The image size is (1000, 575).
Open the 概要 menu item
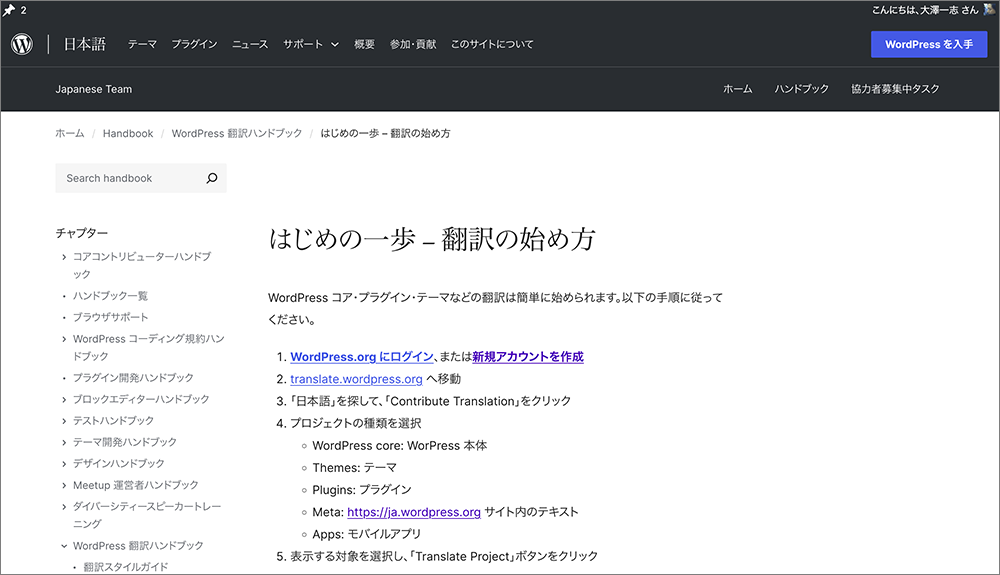pos(364,44)
